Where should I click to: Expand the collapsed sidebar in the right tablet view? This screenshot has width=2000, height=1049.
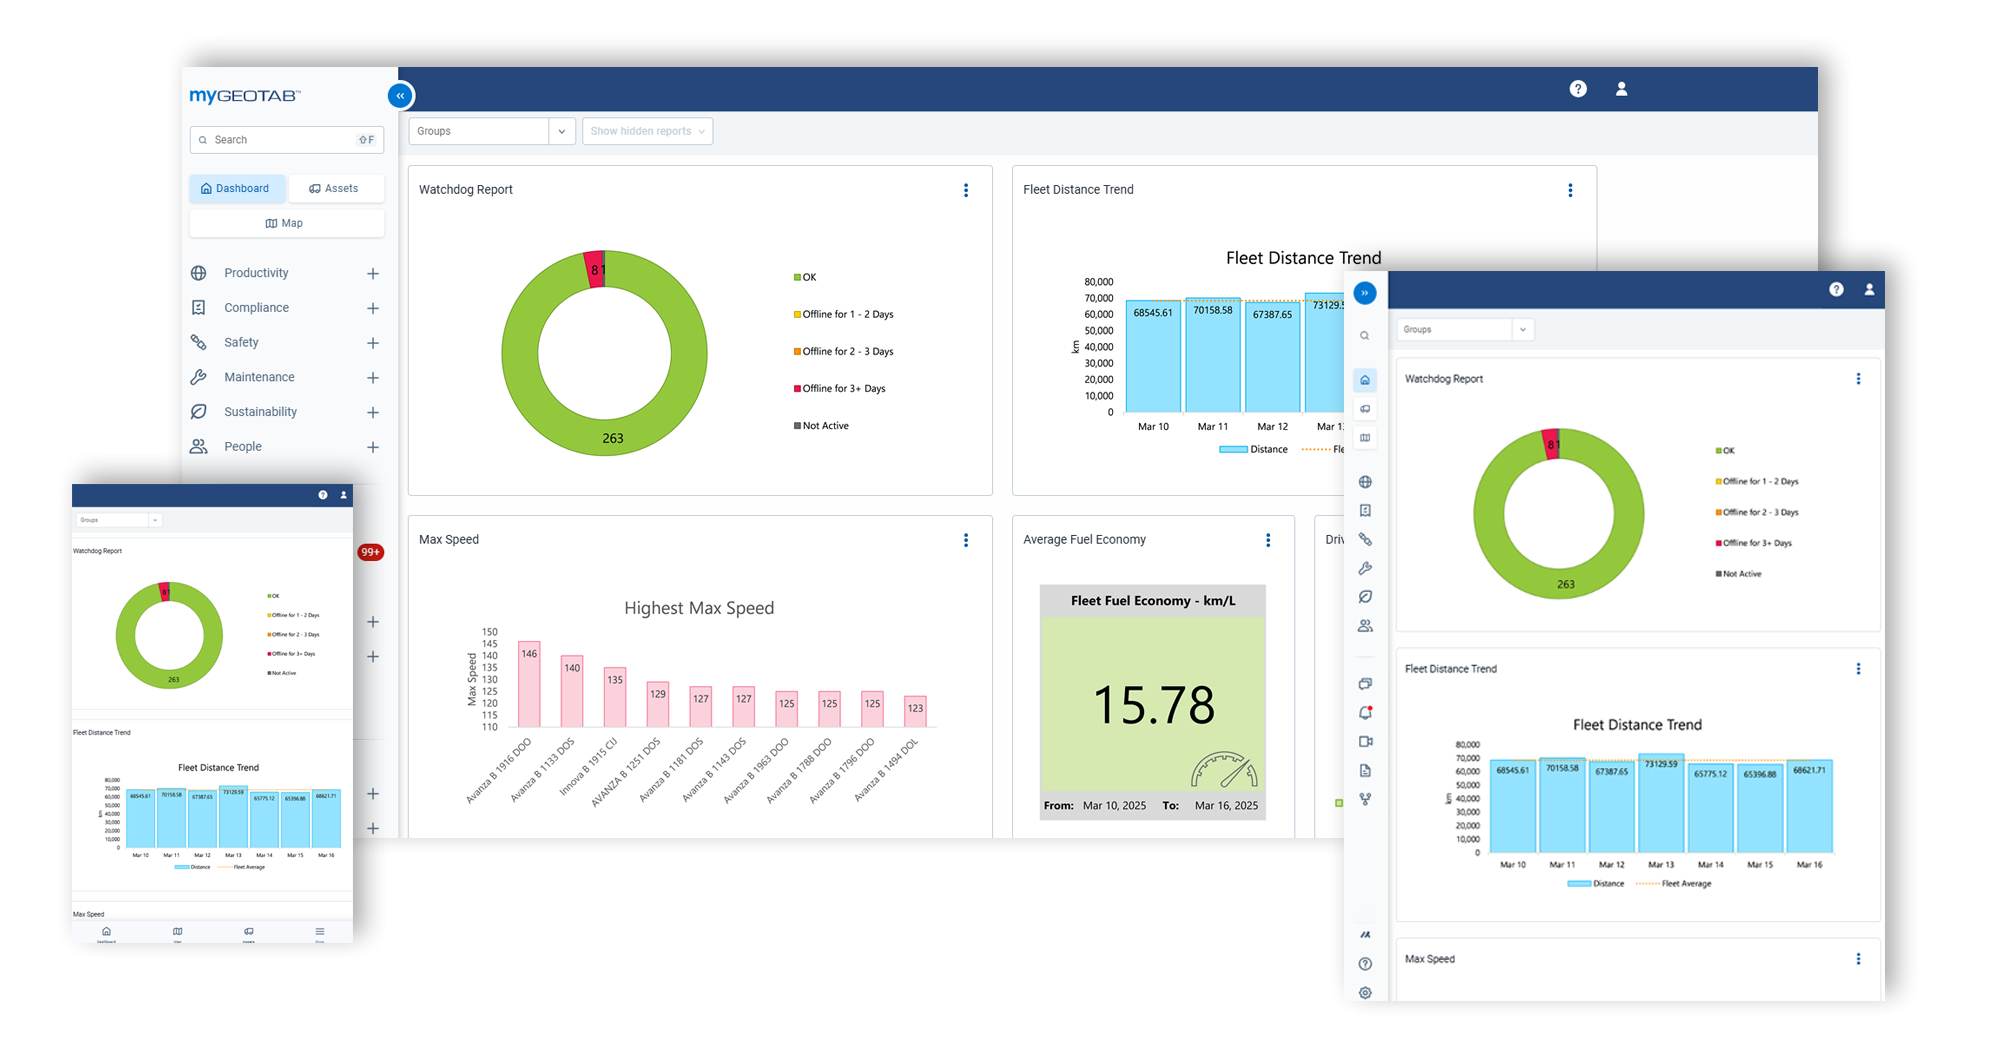(1365, 293)
